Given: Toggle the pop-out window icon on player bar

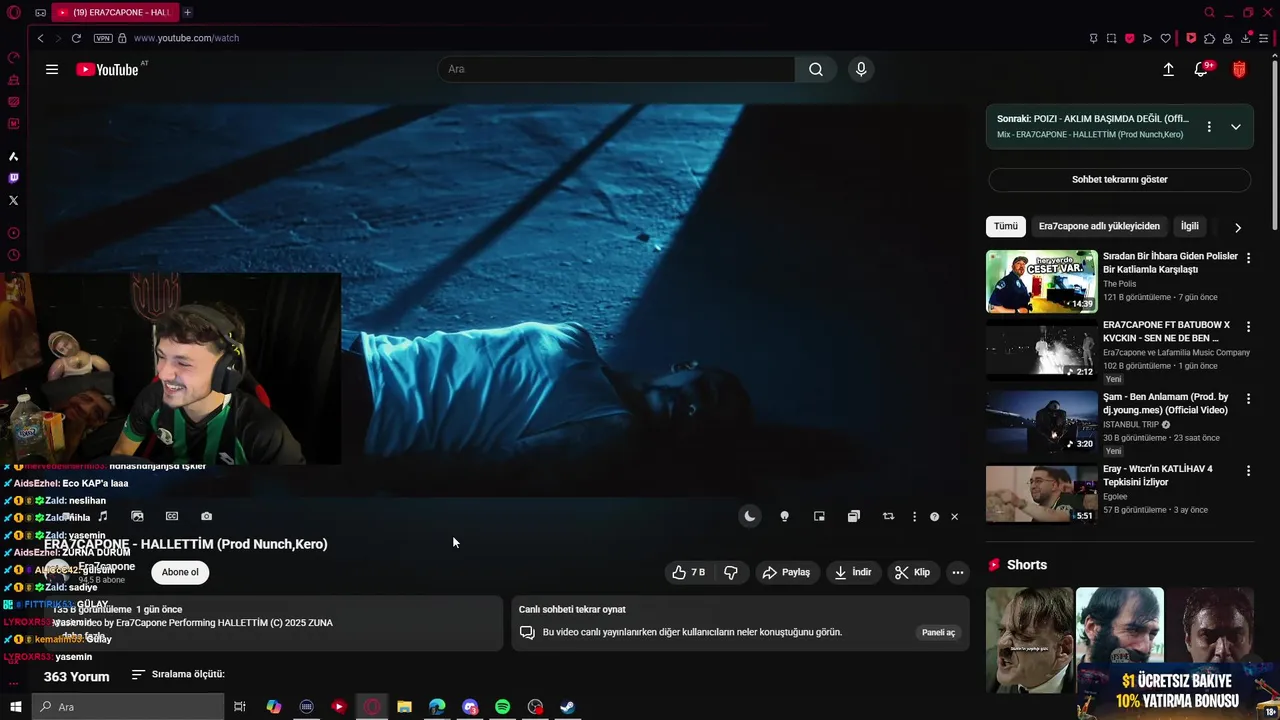Looking at the screenshot, I should pyautogui.click(x=853, y=516).
